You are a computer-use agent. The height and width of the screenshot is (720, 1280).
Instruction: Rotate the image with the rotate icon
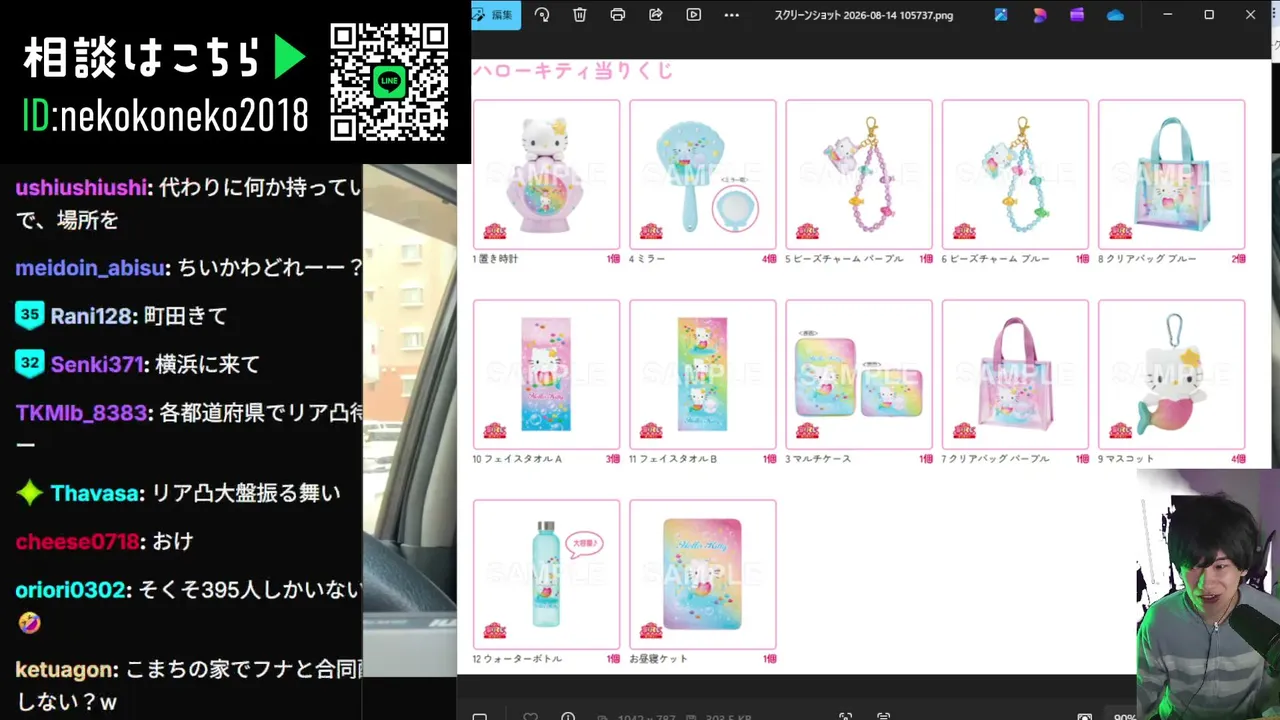pos(542,15)
